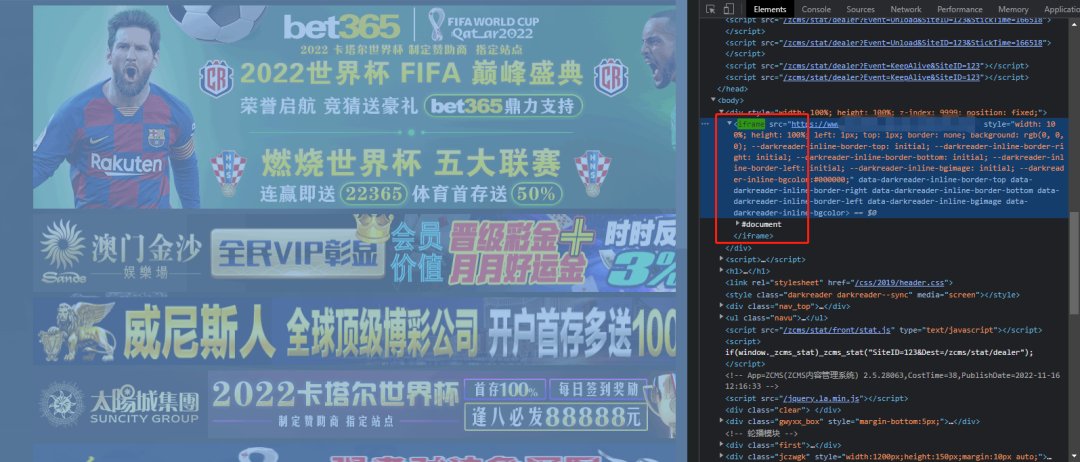Open the 澳门金沙 Sands casino banner
Image resolution: width=1080 pixels, height=462 pixels.
click(354, 252)
